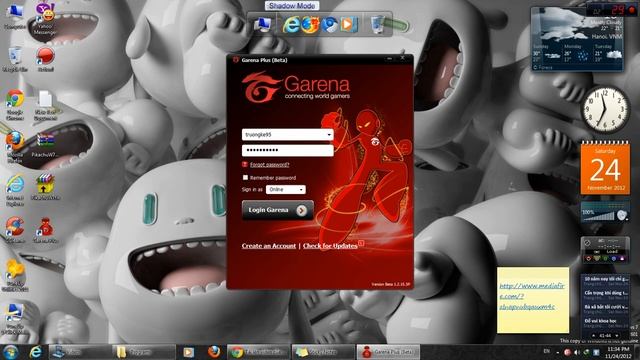Switch to Garena Plus (Beta) taskbar item
This screenshot has height=360, width=640.
click(388, 352)
